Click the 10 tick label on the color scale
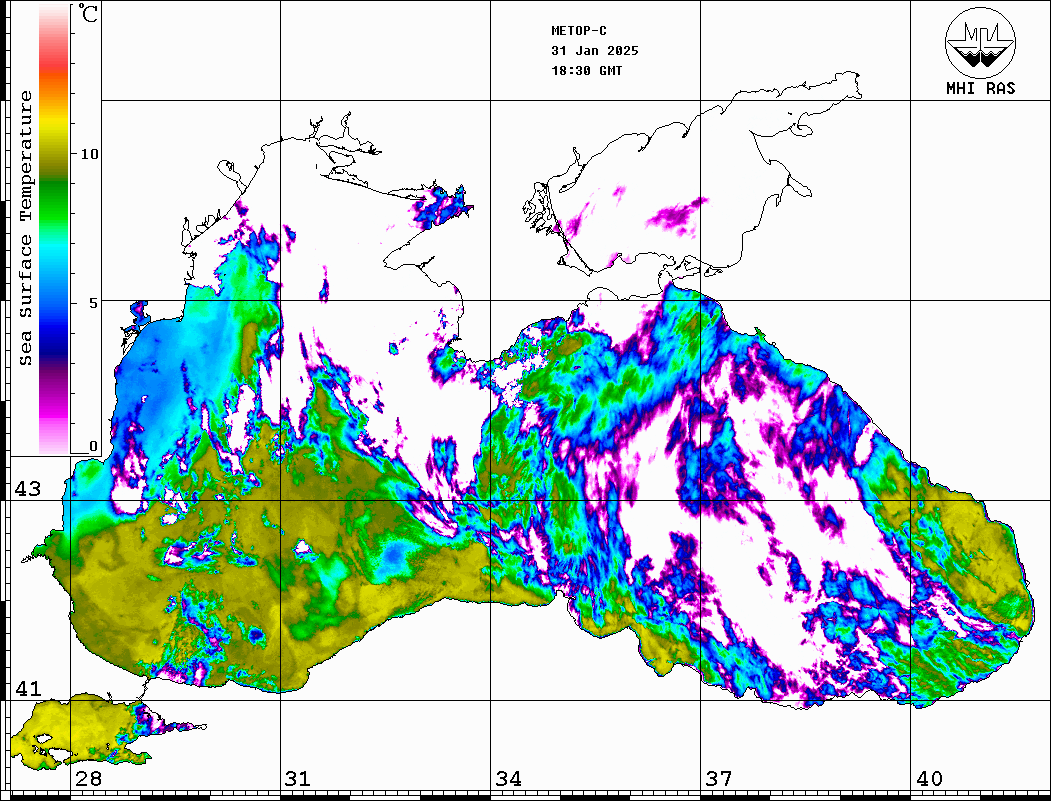 [89, 154]
